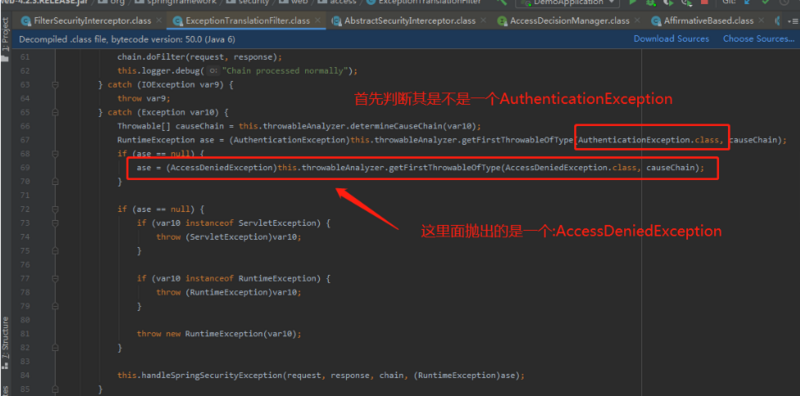800x396 pixels.
Task: Click line number 67 in the gutter
Action: click(25, 140)
